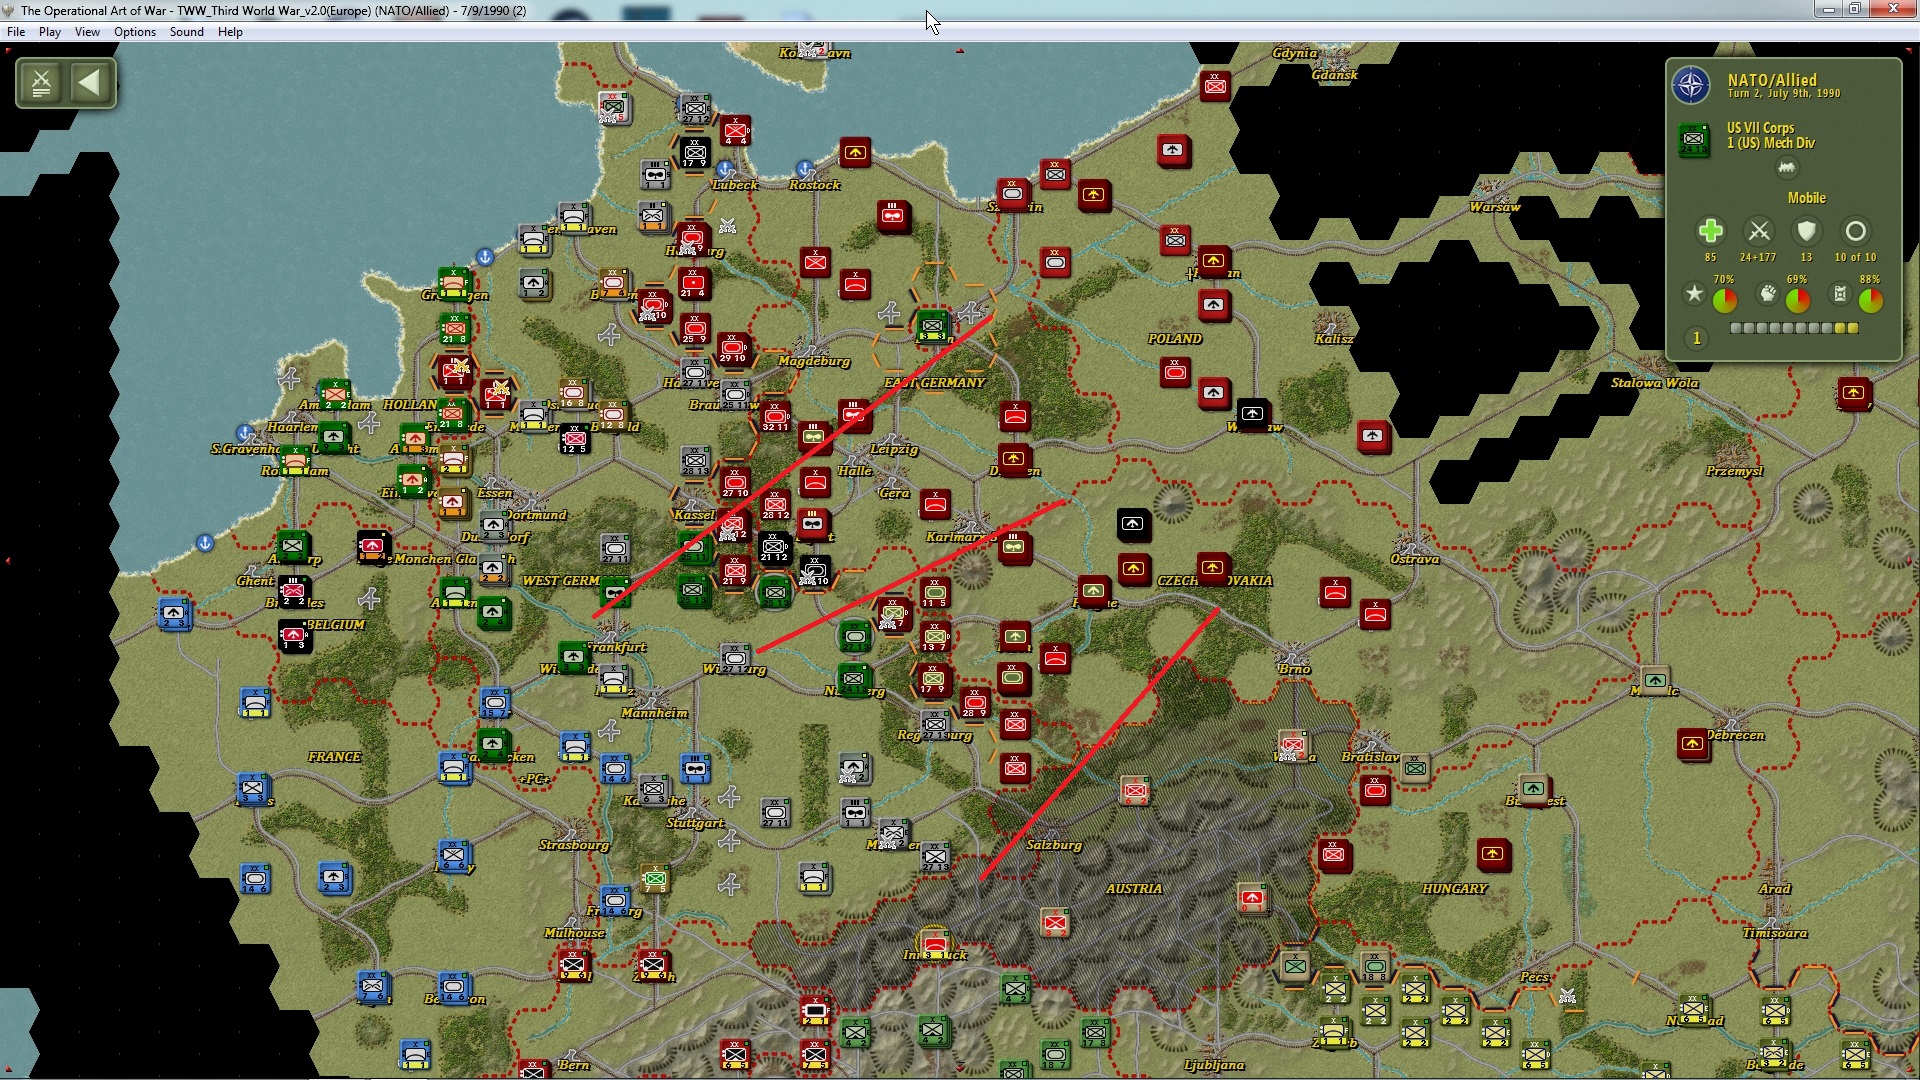This screenshot has width=1920, height=1080.
Task: Click the Leipzig city label
Action: coord(894,449)
